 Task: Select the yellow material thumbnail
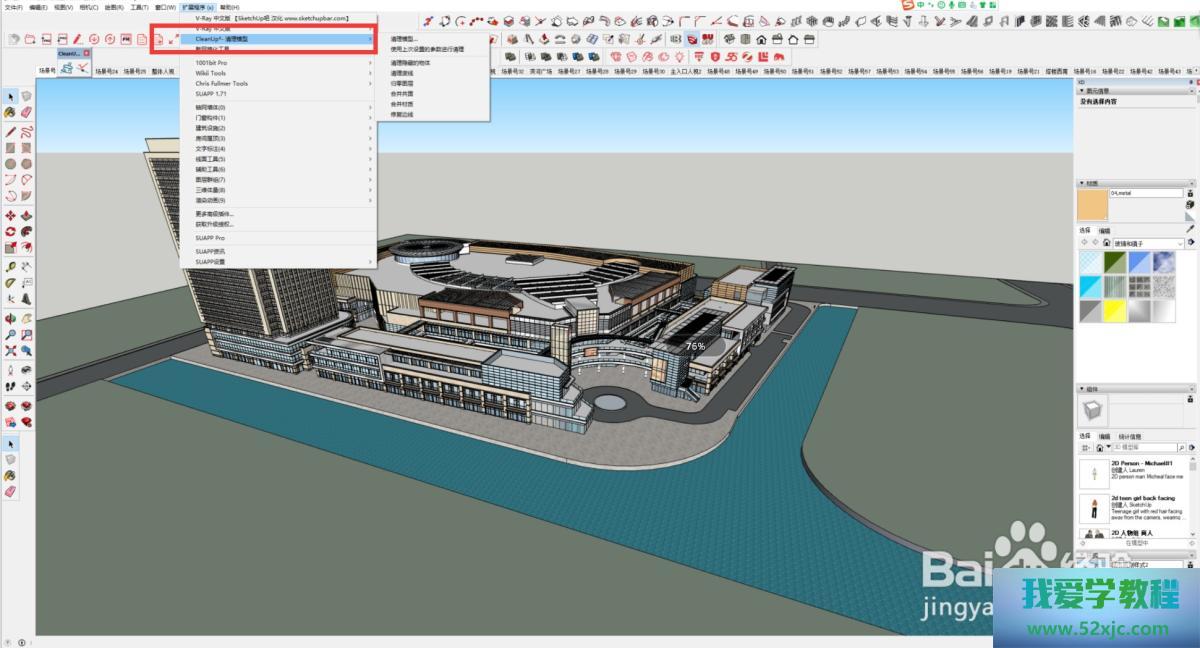point(1114,312)
